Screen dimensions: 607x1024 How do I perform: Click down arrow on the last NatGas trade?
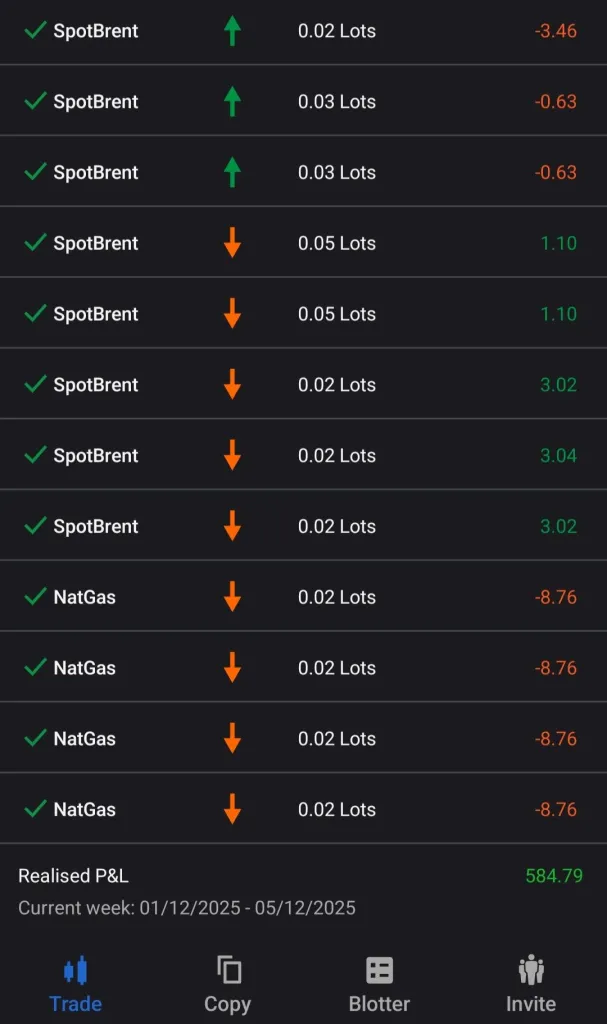pyautogui.click(x=232, y=809)
